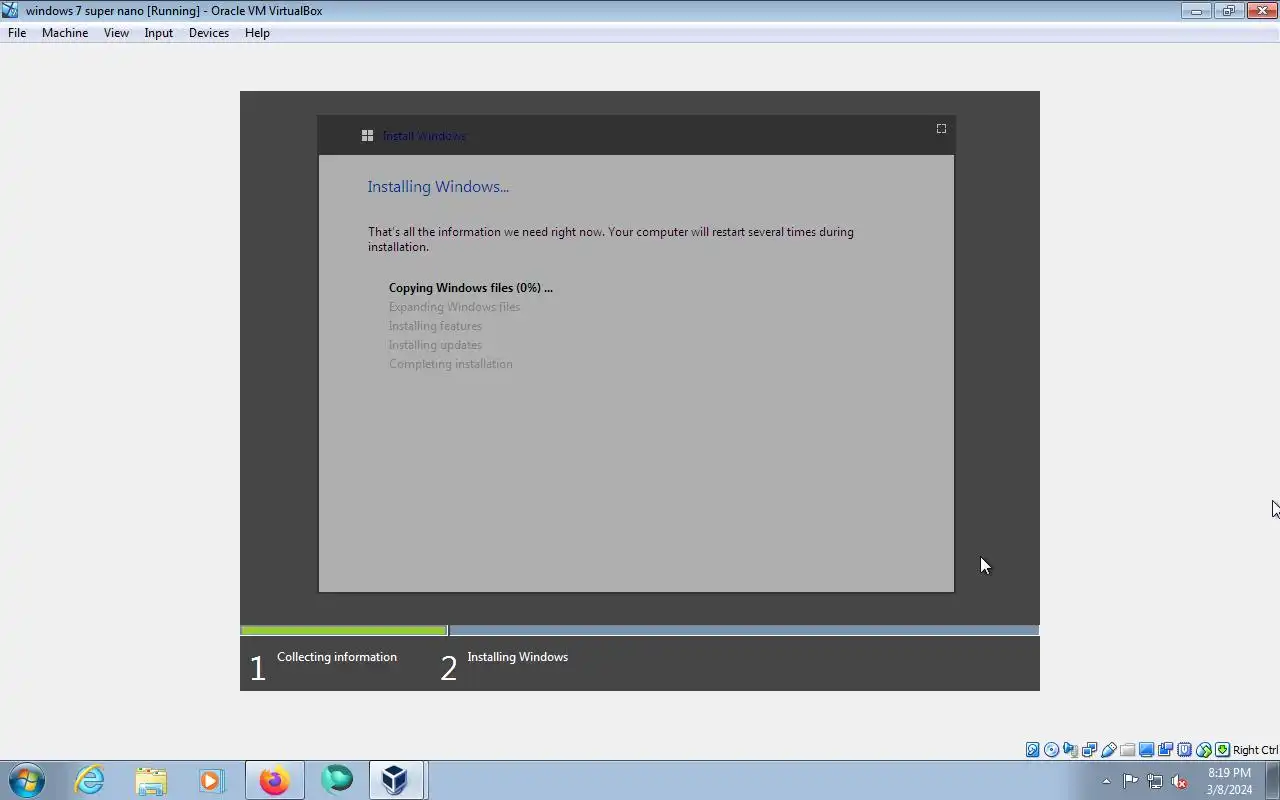
Task: Open the Help menu
Action: coord(257,33)
